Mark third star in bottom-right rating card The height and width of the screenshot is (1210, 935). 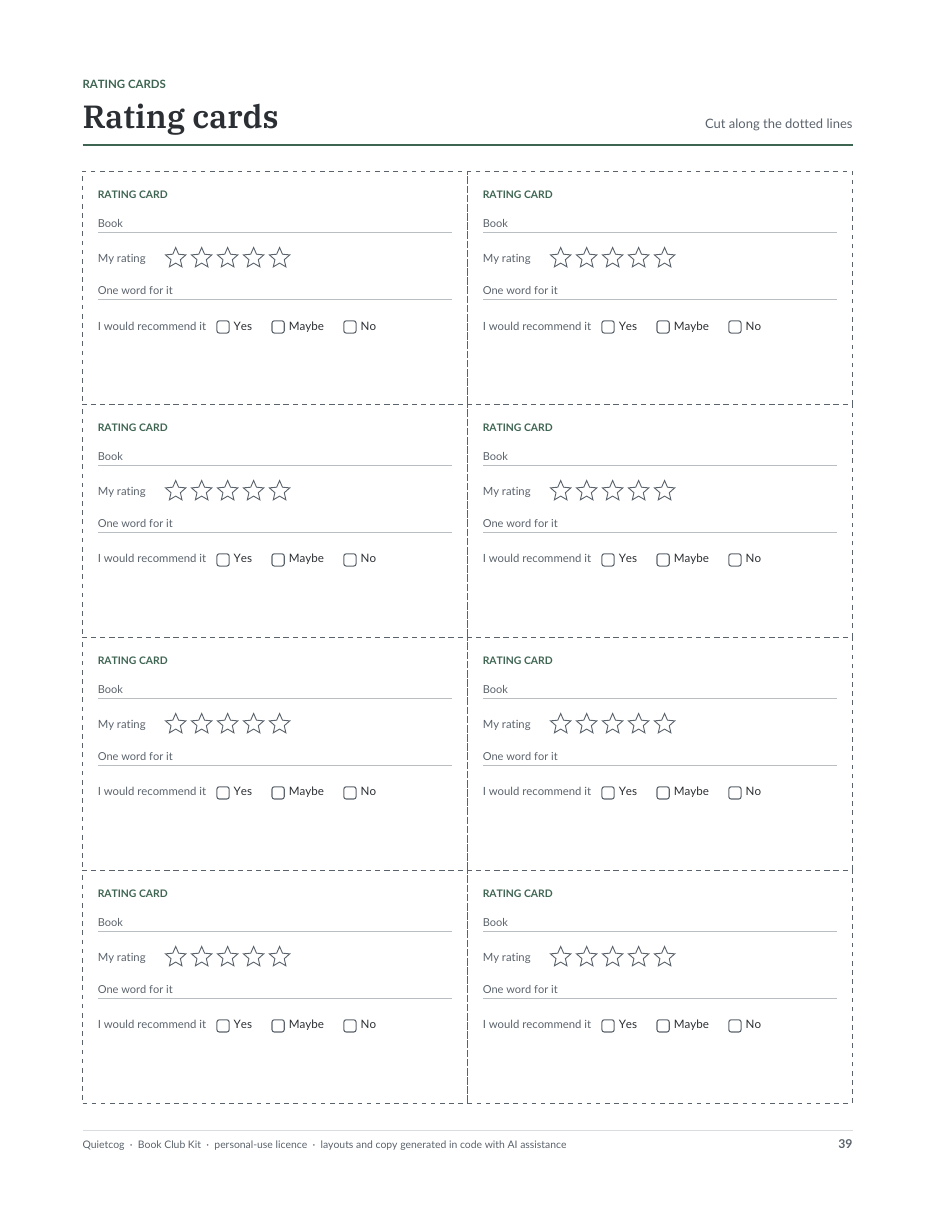click(613, 957)
